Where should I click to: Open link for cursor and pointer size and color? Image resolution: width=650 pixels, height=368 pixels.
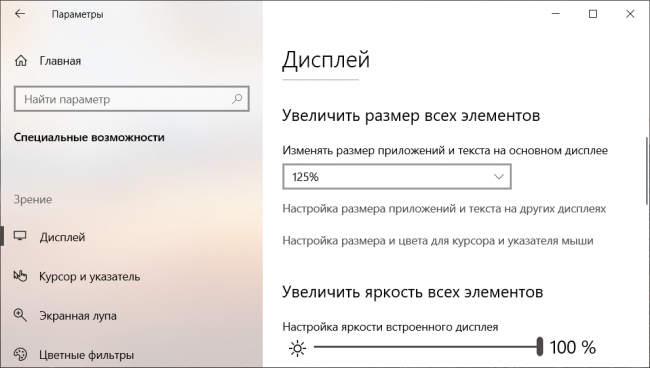[x=438, y=241]
